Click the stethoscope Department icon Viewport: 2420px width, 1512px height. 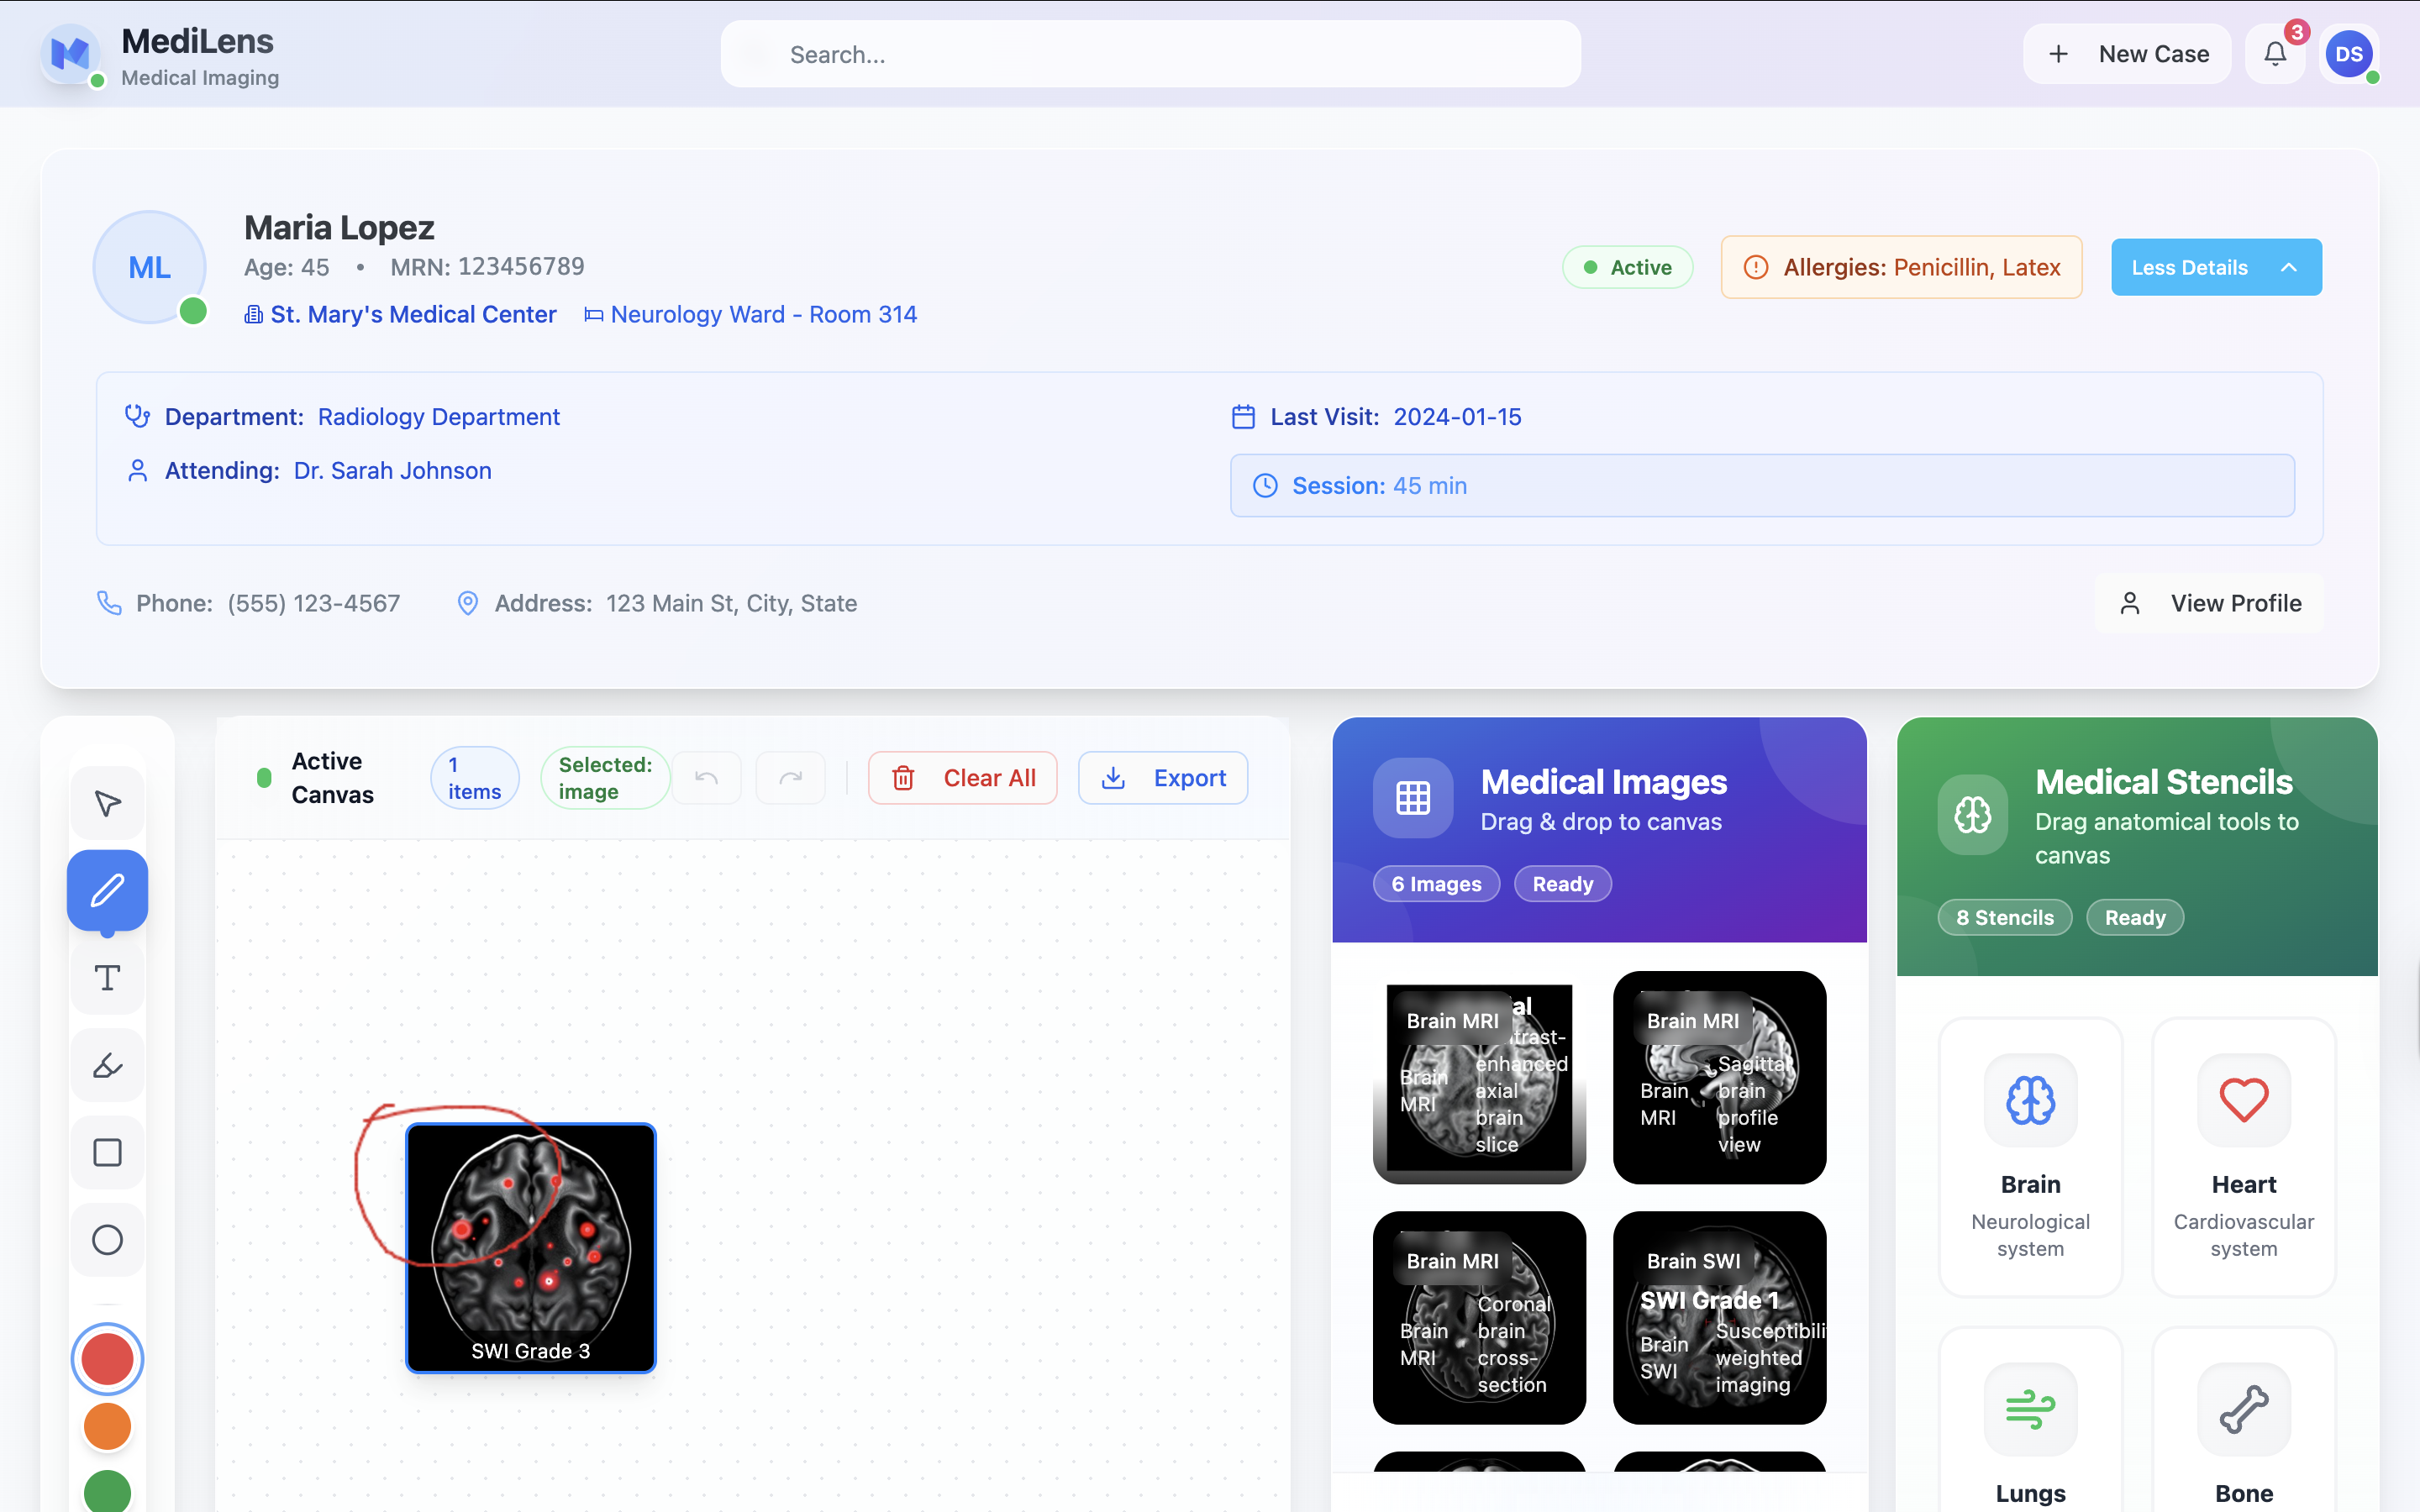[x=137, y=416]
